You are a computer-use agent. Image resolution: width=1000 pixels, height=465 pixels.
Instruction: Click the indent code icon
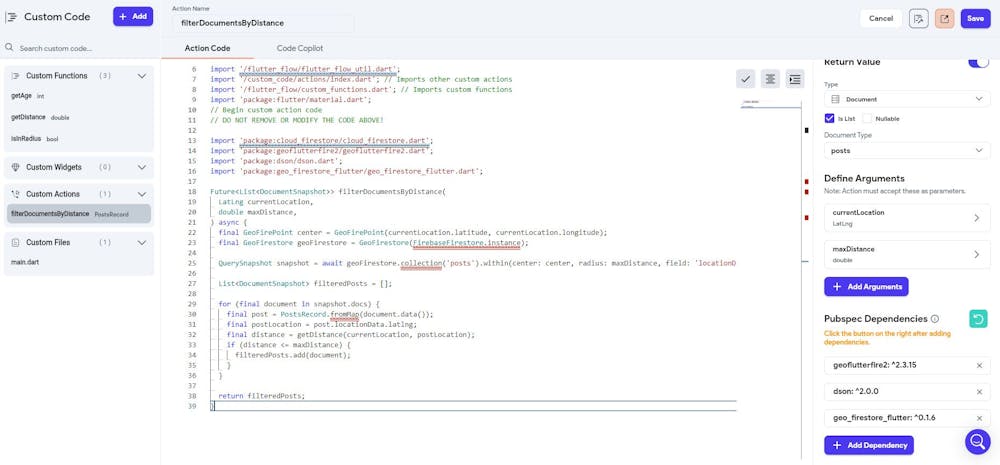(795, 79)
